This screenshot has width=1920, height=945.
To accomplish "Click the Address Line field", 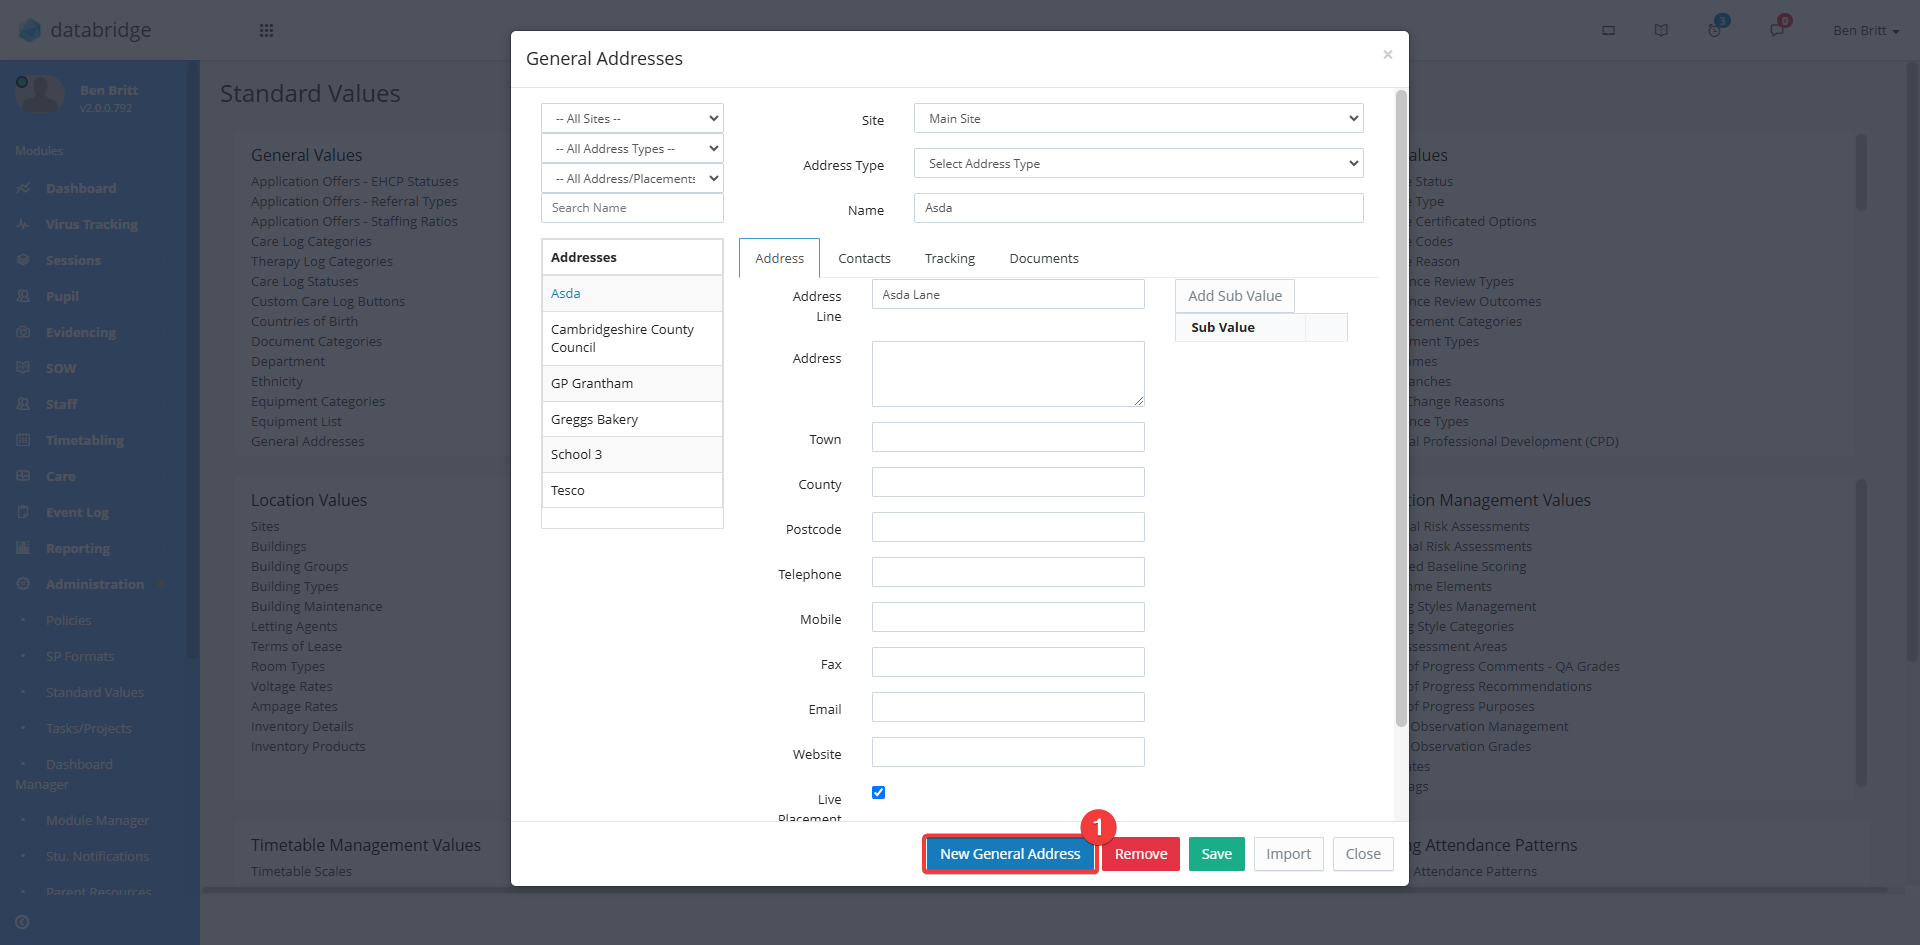I will point(1008,294).
